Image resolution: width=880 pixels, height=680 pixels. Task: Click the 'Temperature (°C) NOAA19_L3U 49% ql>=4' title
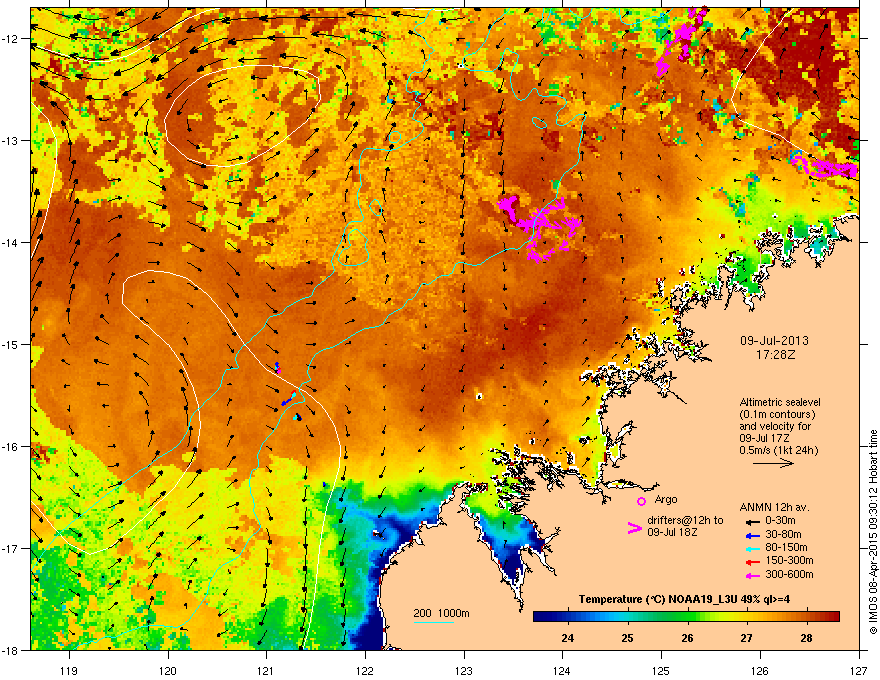(684, 599)
